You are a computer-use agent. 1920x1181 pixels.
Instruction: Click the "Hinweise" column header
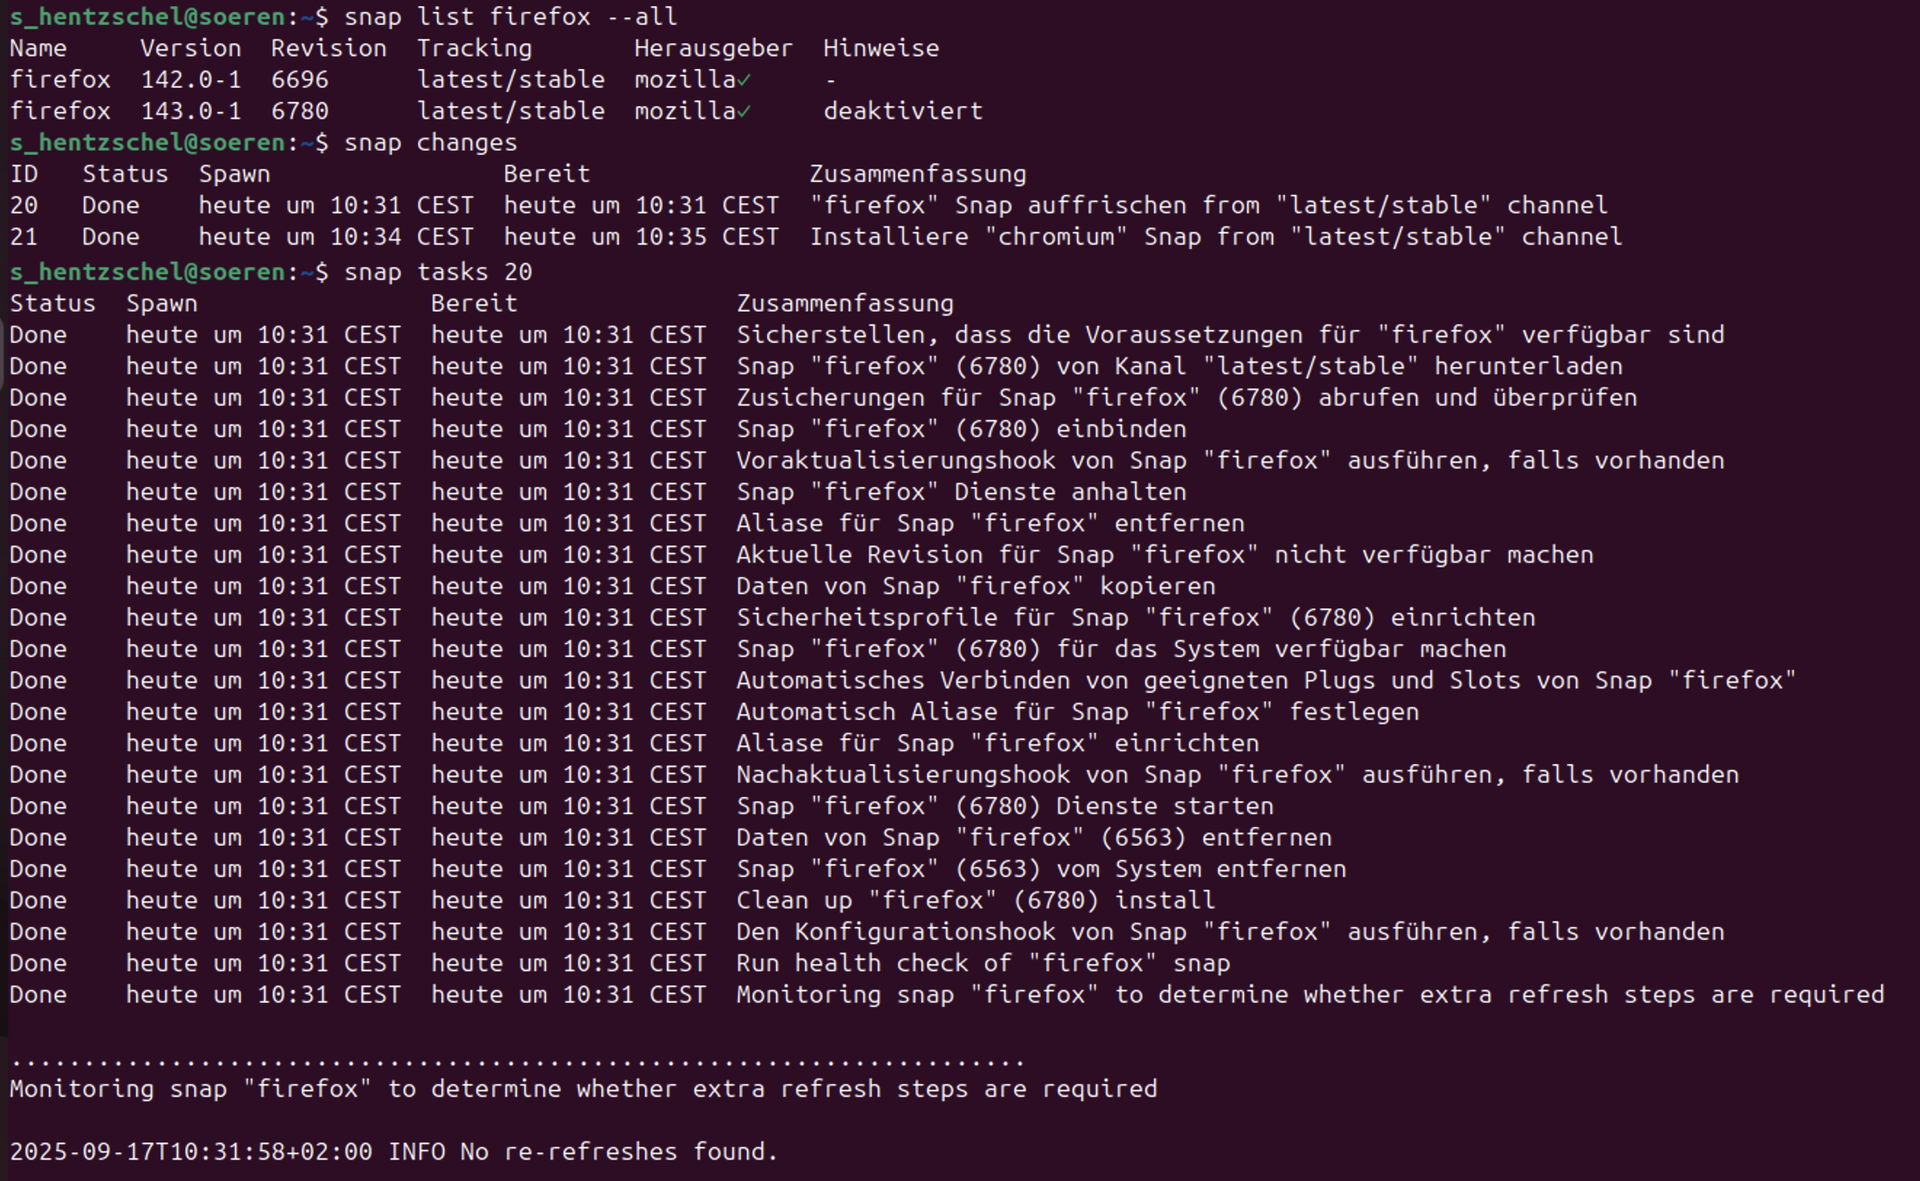(x=880, y=48)
